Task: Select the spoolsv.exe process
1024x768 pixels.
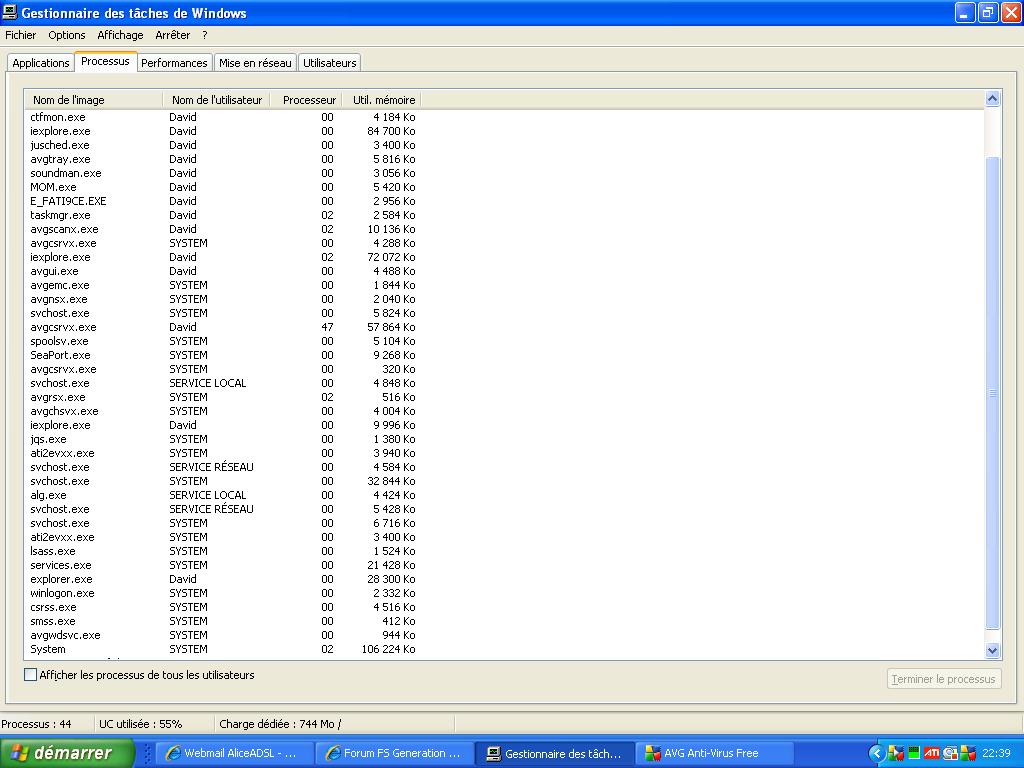Action: click(x=223, y=342)
